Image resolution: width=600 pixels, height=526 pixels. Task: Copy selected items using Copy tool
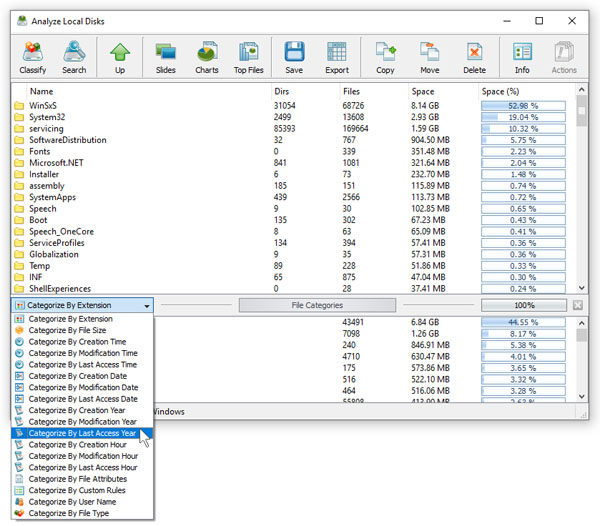coord(385,57)
